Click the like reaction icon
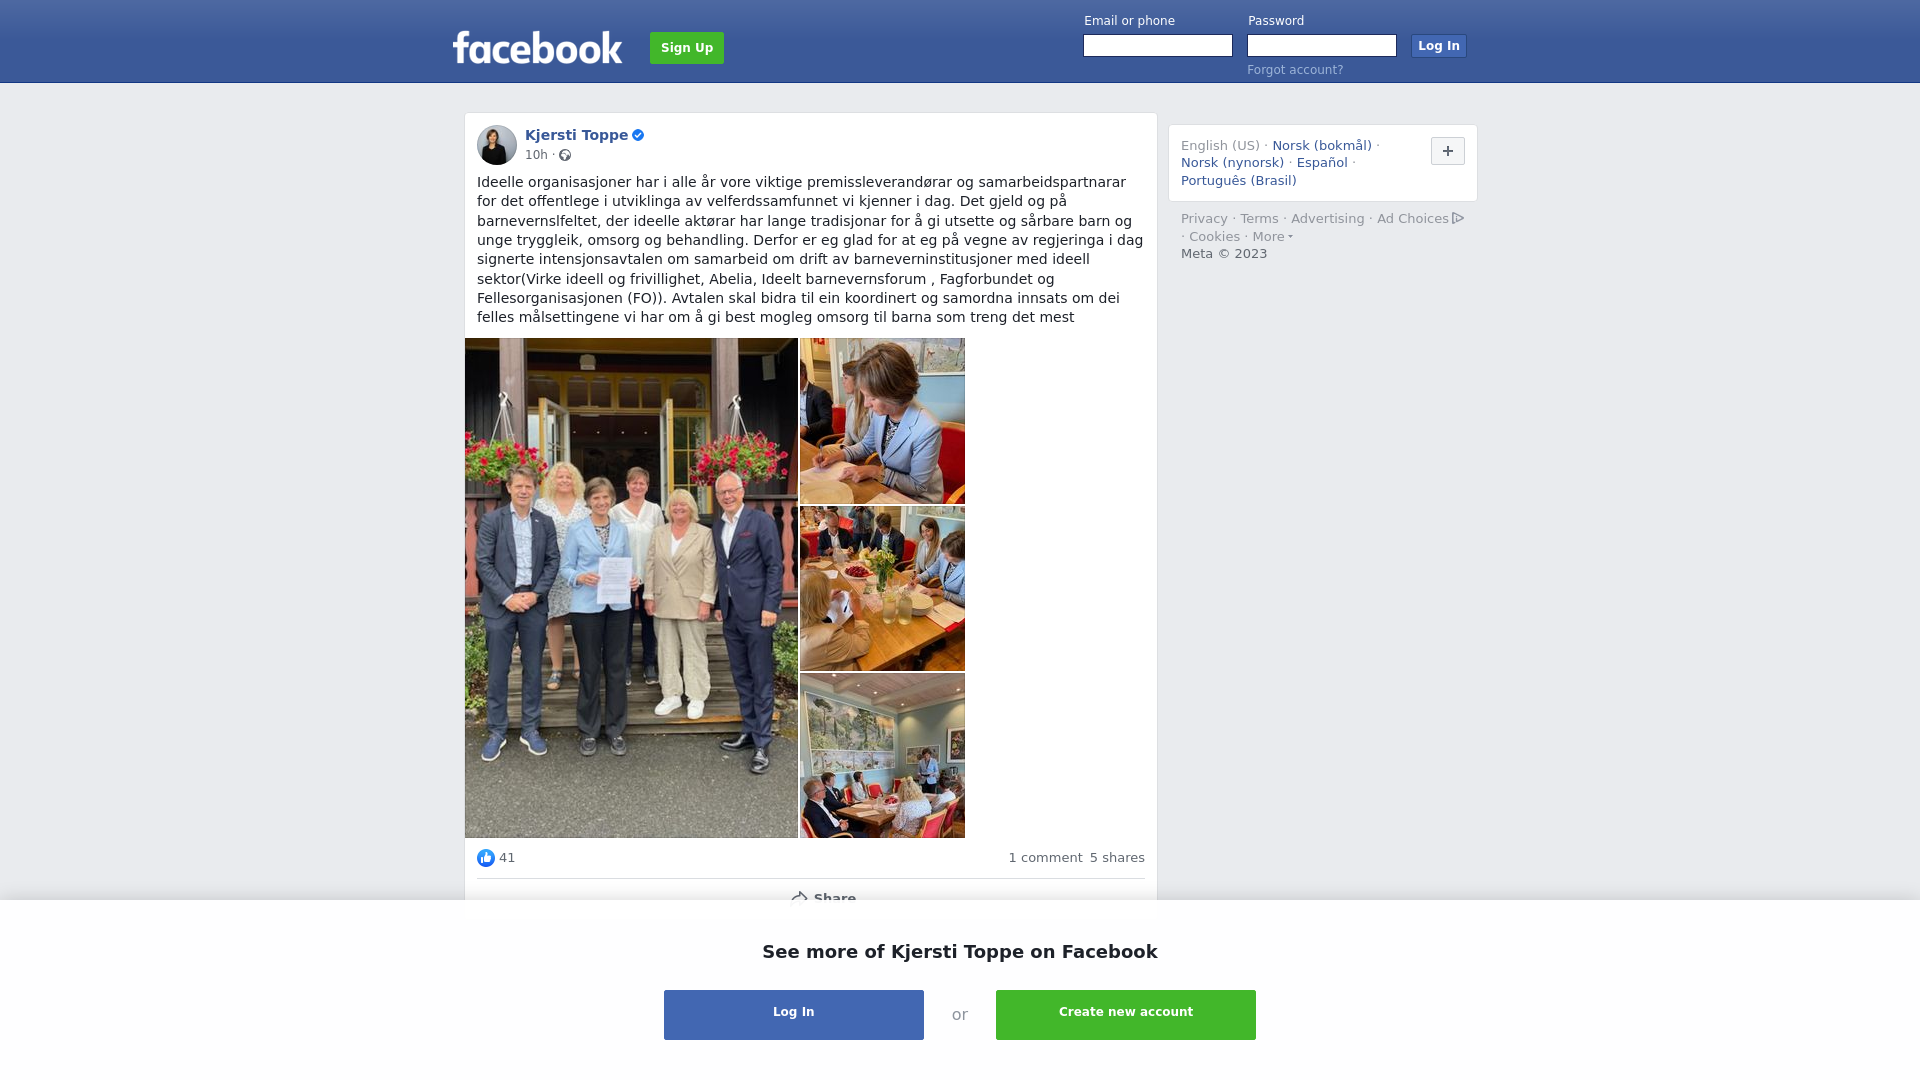The width and height of the screenshot is (1920, 1080). pyautogui.click(x=486, y=858)
